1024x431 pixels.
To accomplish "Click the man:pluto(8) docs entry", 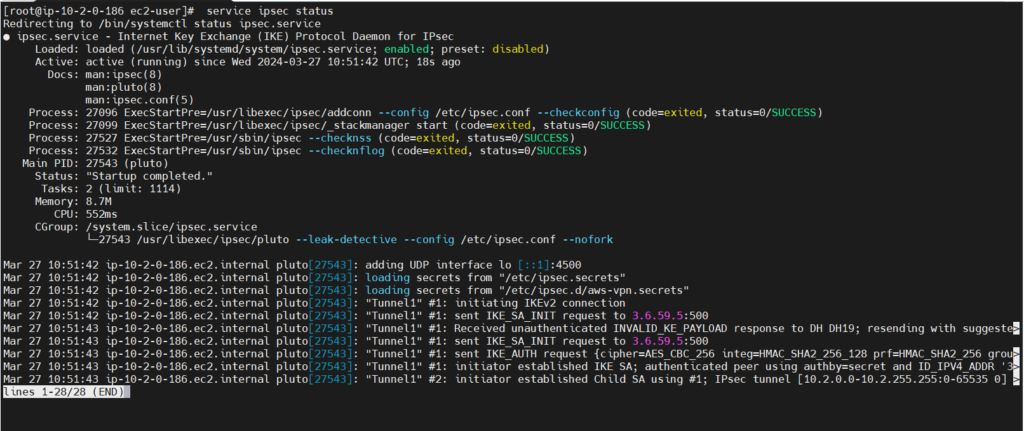I will pos(124,88).
